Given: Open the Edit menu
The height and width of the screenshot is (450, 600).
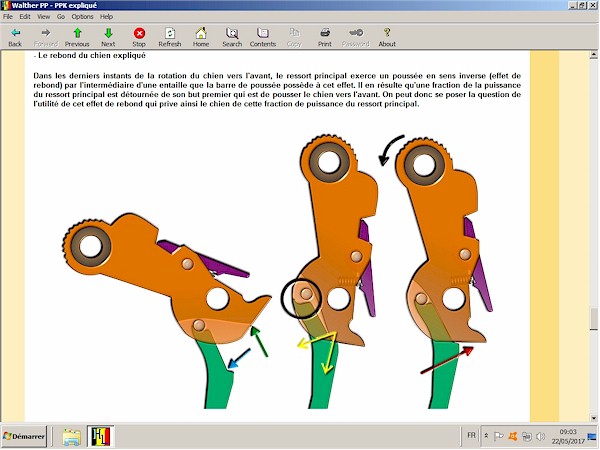Looking at the screenshot, I should click(25, 16).
